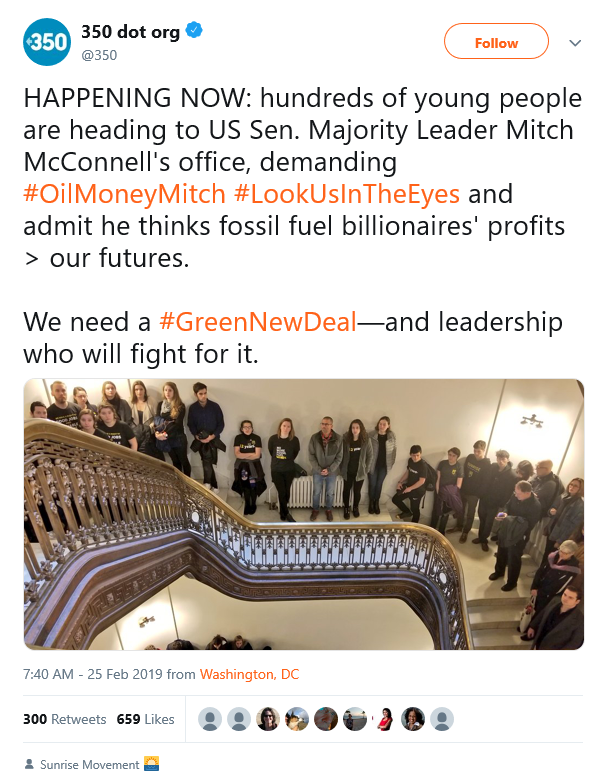The width and height of the screenshot is (600, 780).
Task: Follow the 350 dot org account
Action: 496,42
